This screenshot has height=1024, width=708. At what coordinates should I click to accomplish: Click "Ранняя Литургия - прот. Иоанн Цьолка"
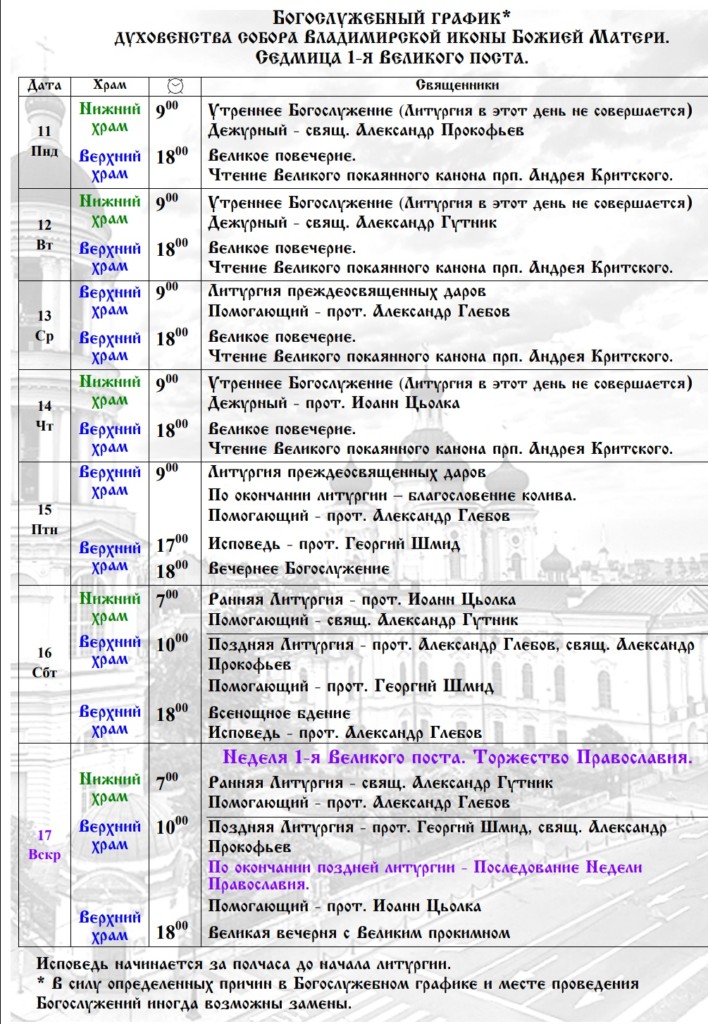click(362, 599)
